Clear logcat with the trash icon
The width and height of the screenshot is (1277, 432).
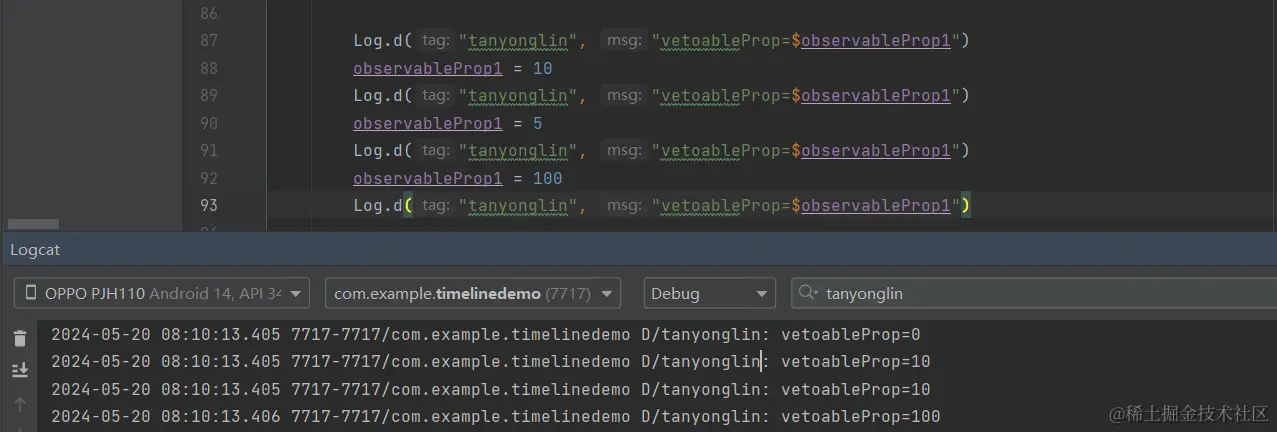(20, 340)
